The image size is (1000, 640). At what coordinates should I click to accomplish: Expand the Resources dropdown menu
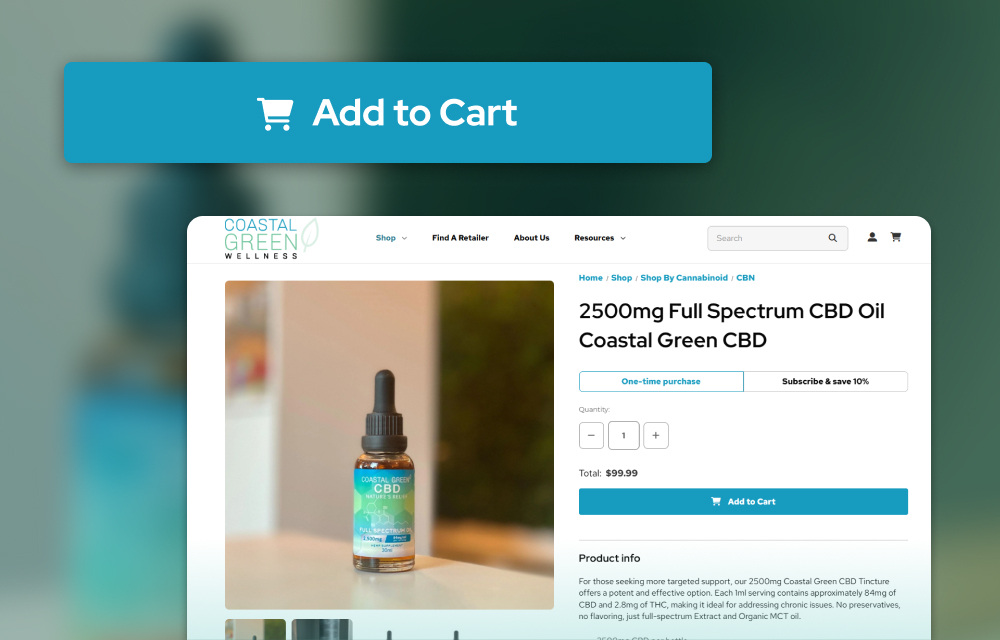coord(599,238)
